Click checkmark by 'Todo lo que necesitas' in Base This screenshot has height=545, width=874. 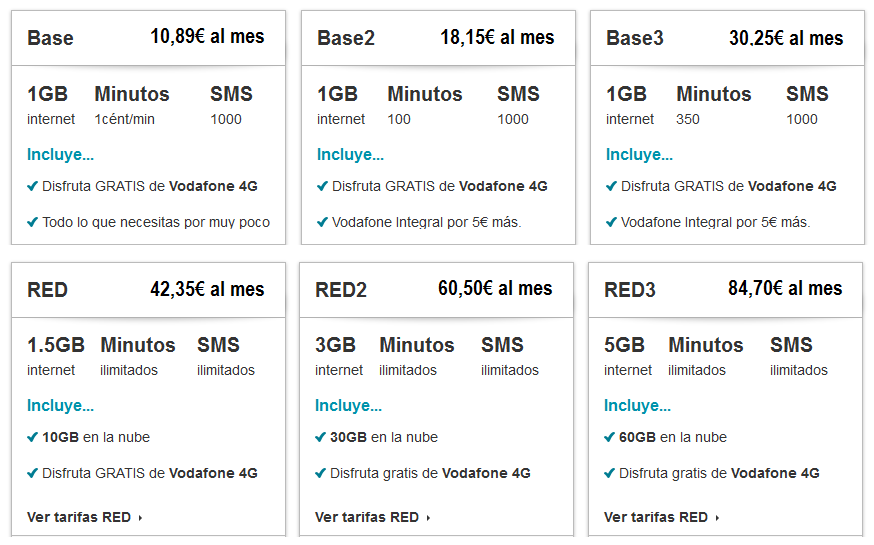pos(32,222)
